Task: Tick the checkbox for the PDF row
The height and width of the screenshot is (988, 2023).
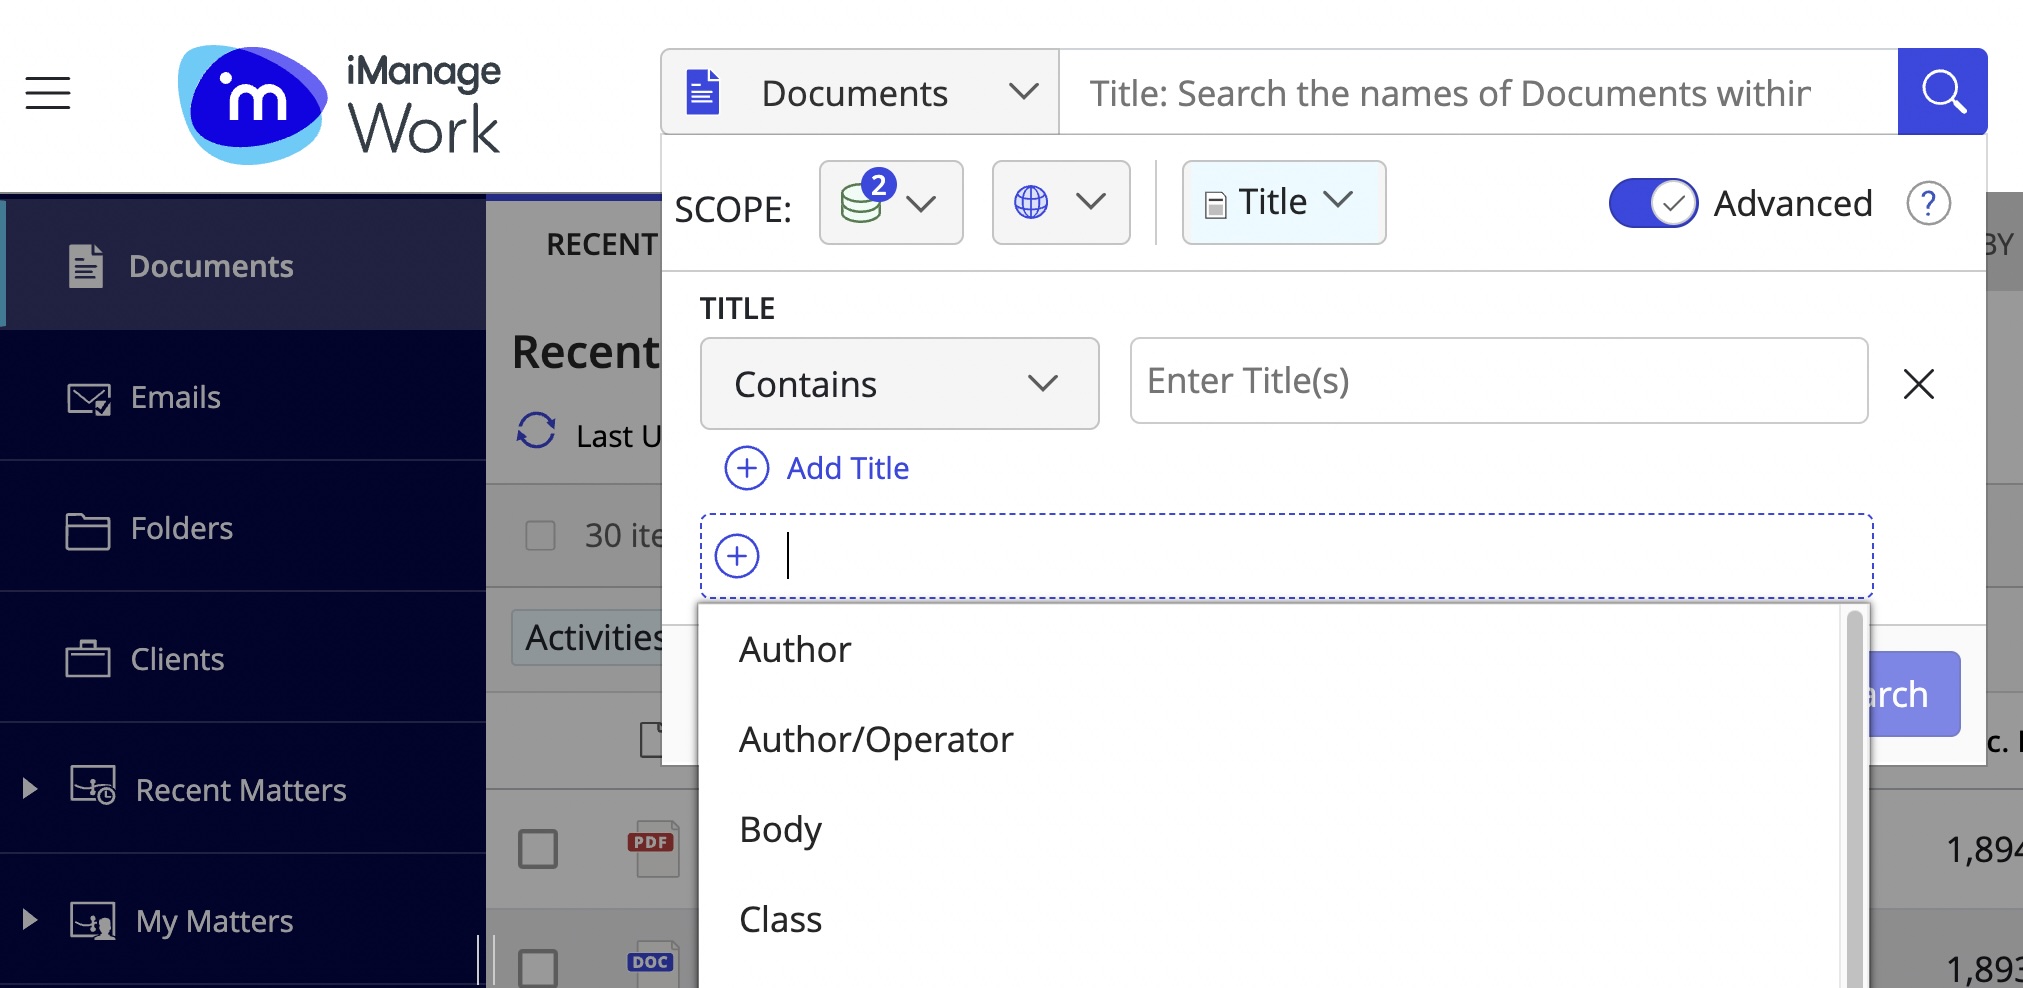Action: pos(538,849)
